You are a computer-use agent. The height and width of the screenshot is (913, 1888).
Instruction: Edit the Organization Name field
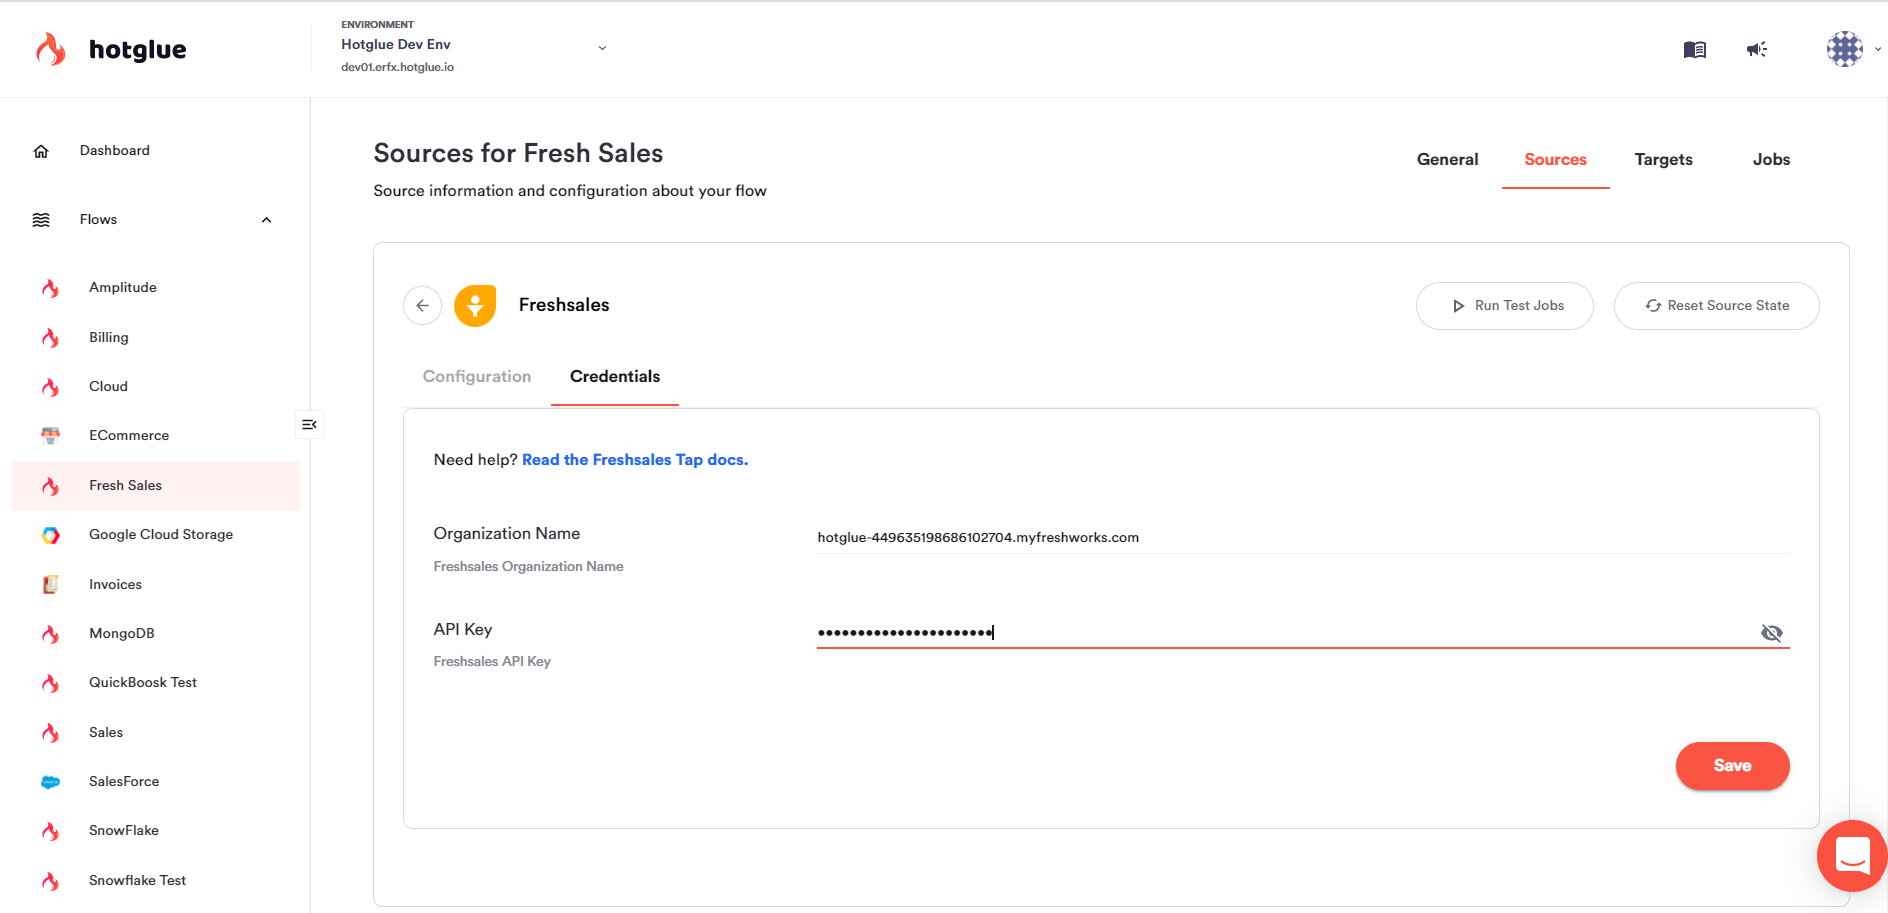(1300, 538)
